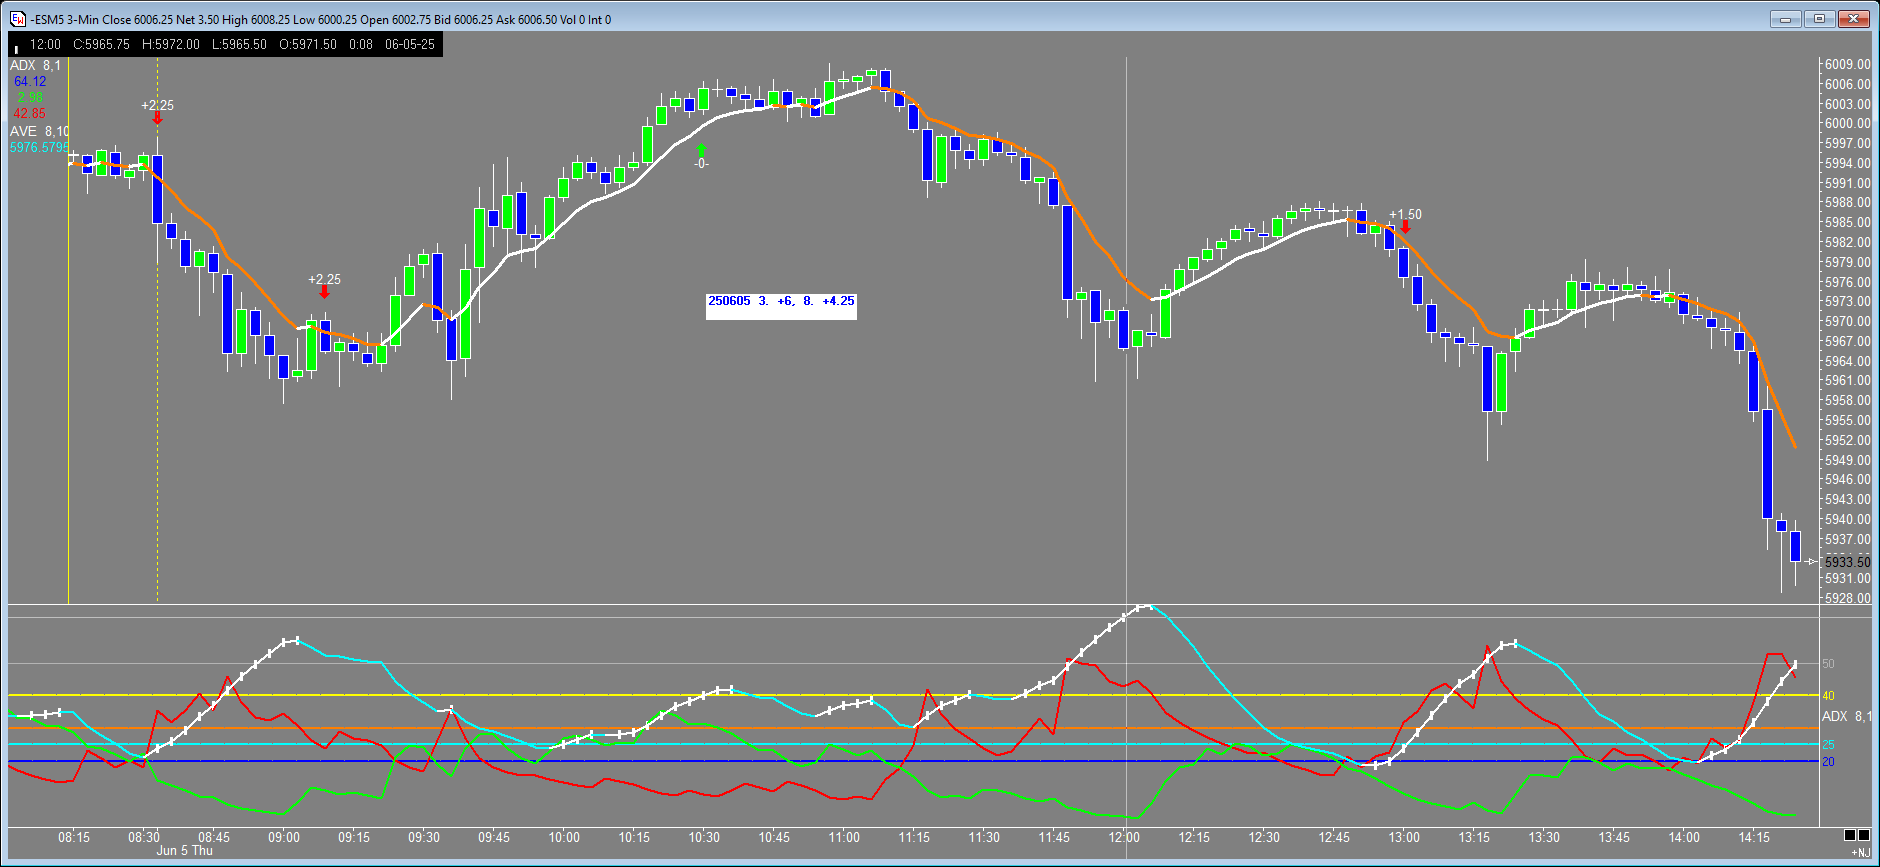Click the Jun 5 Thu date label

coord(185,850)
